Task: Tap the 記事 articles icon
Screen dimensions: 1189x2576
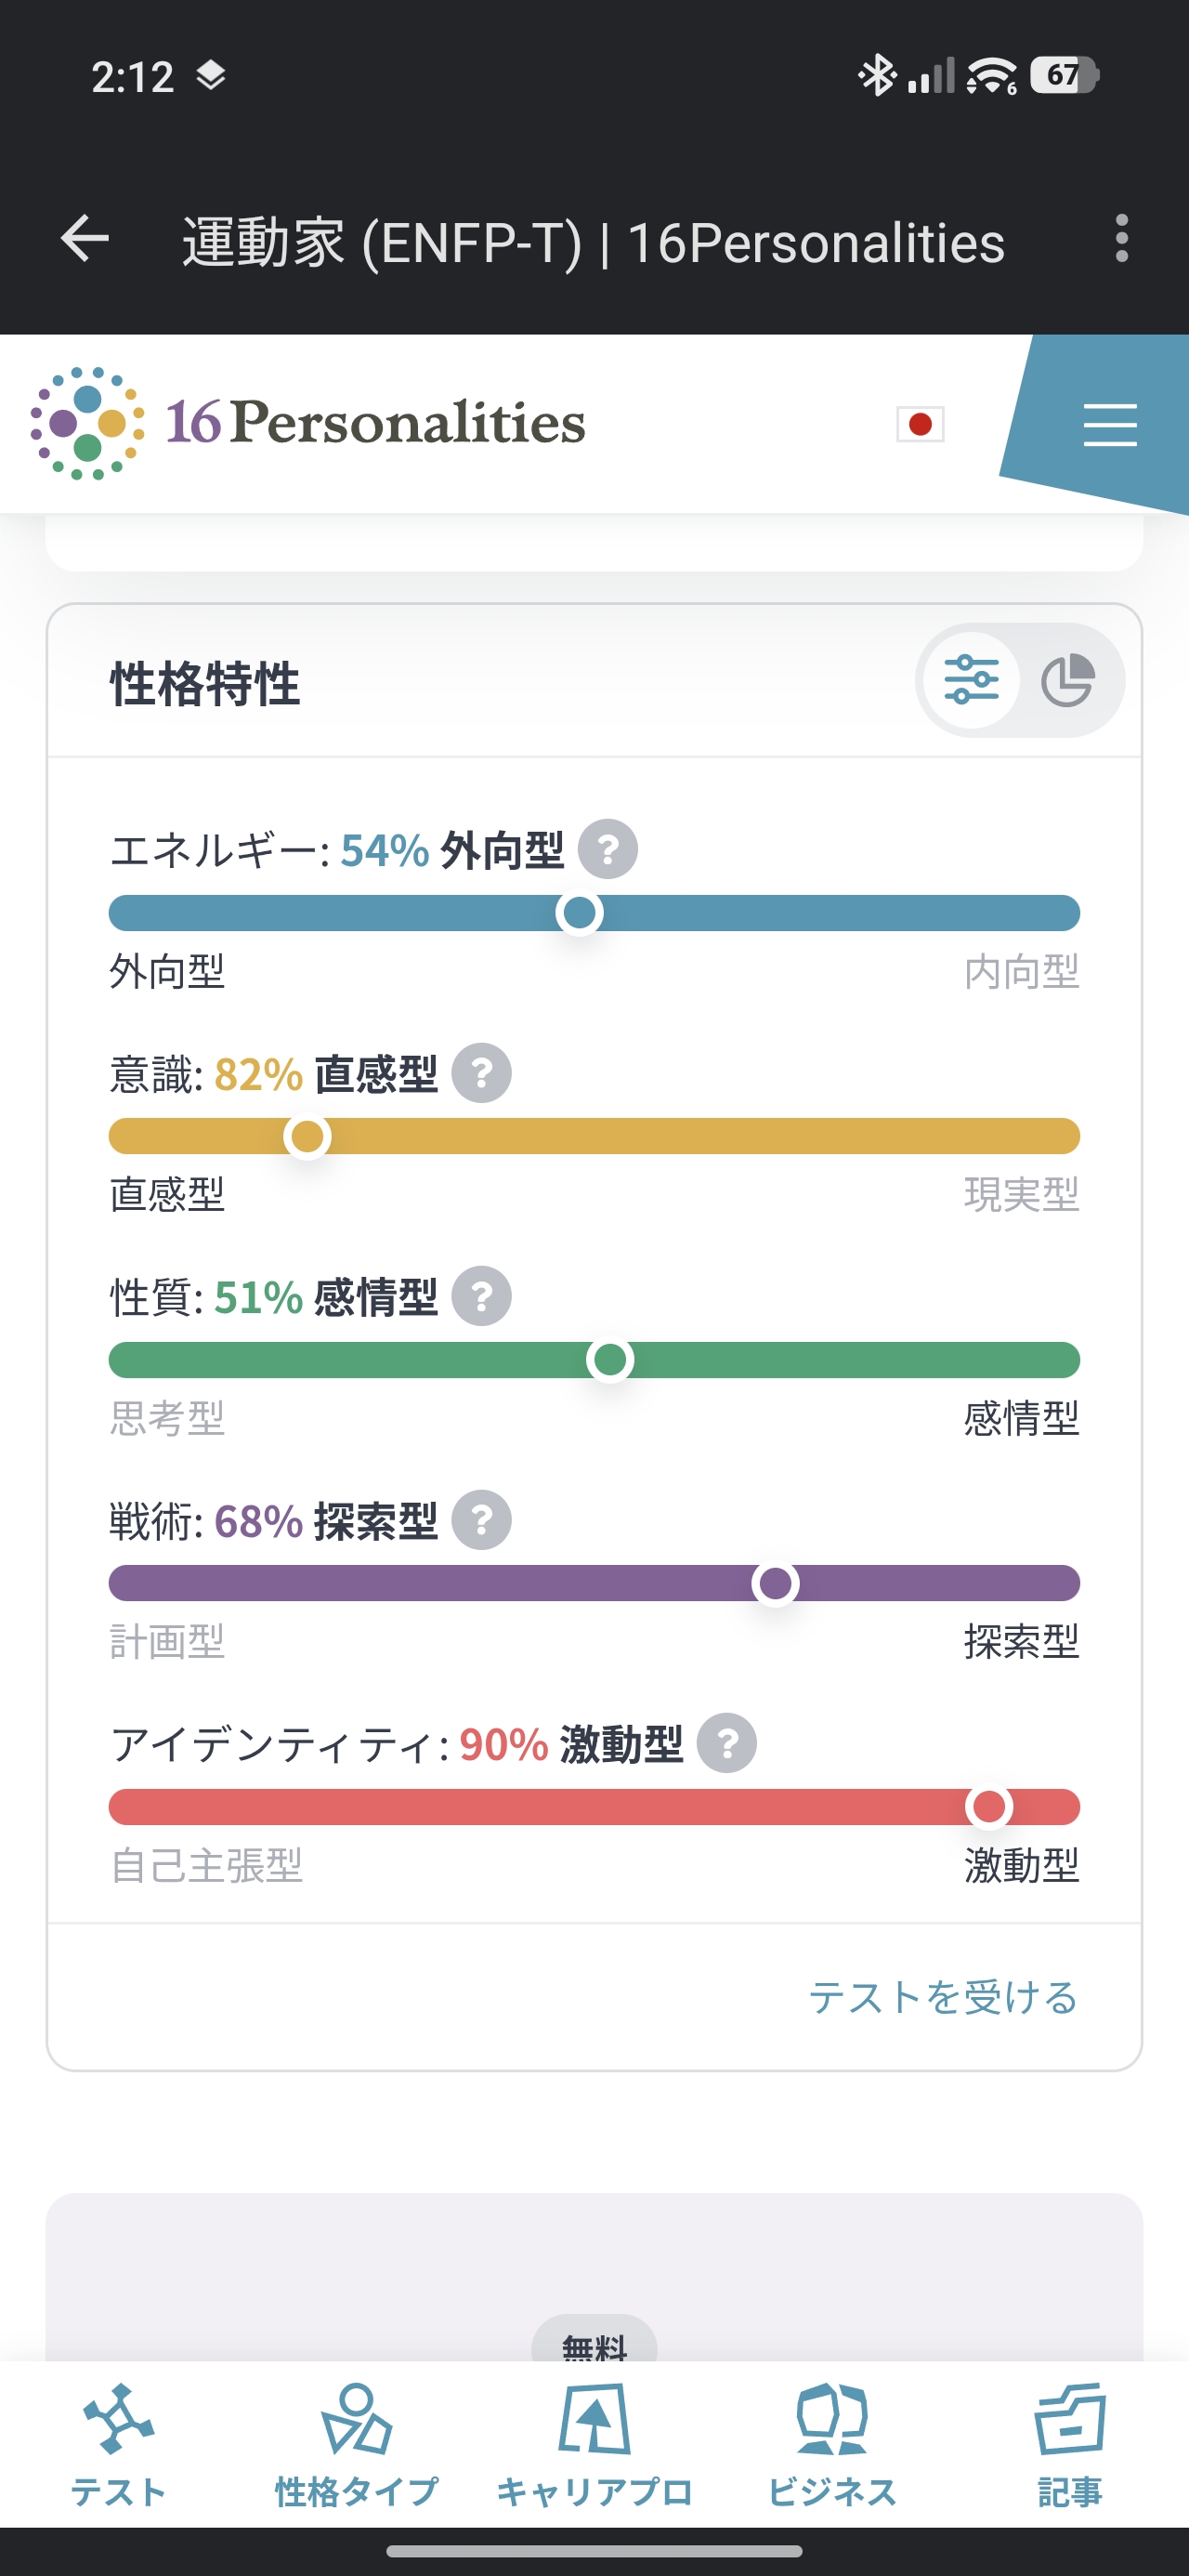Action: [1070, 2420]
